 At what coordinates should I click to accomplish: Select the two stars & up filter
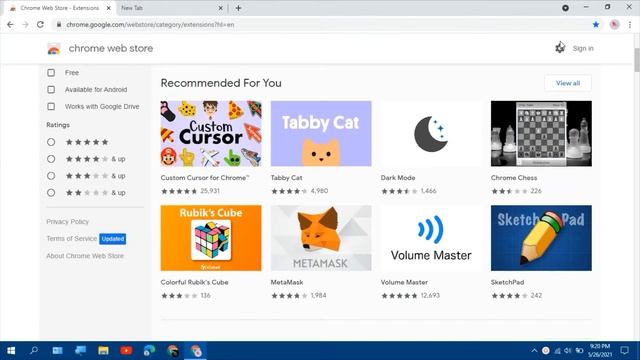tap(51, 193)
